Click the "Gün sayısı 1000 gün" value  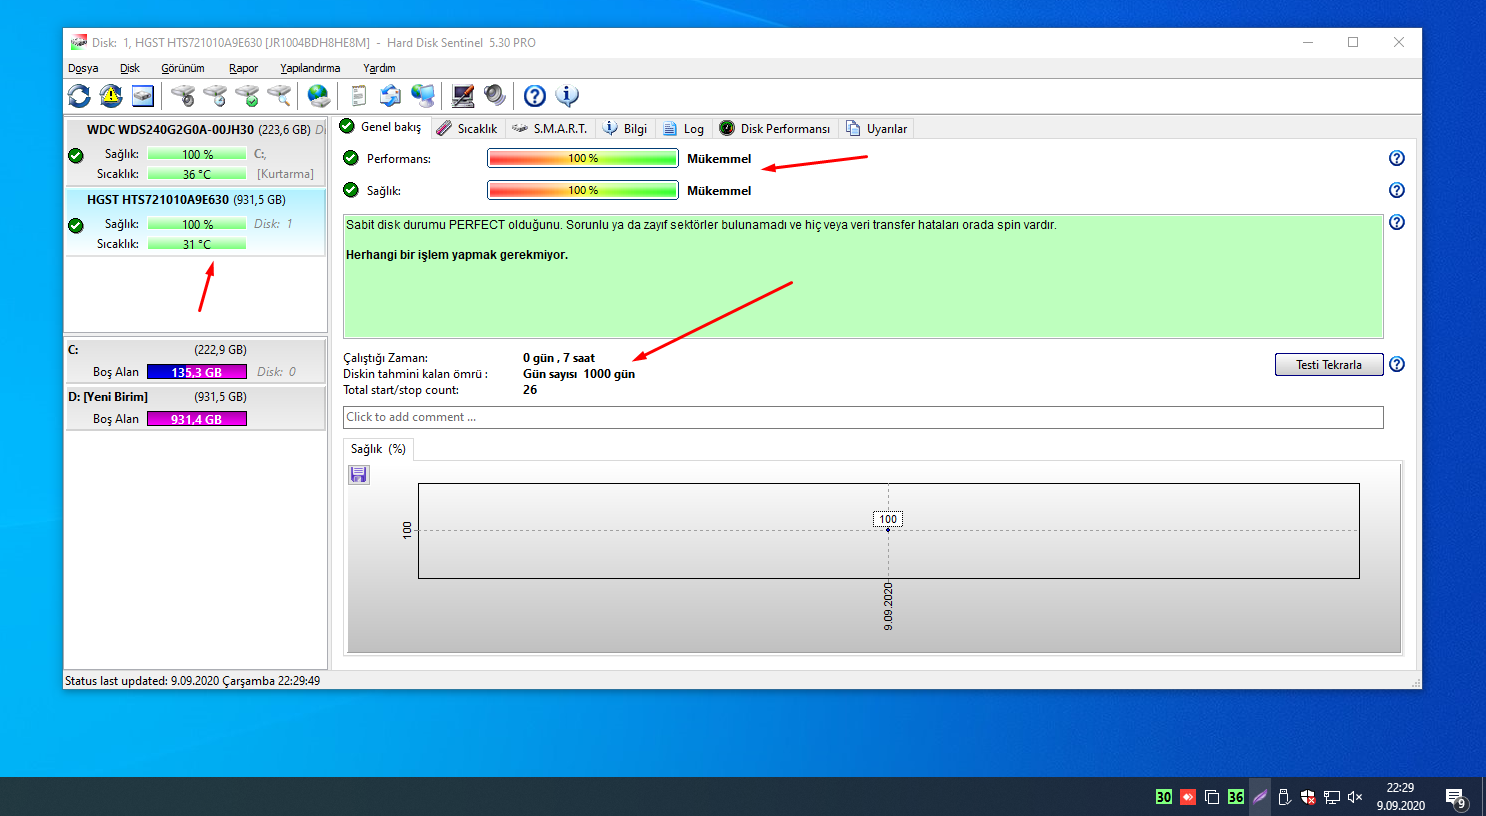click(579, 374)
